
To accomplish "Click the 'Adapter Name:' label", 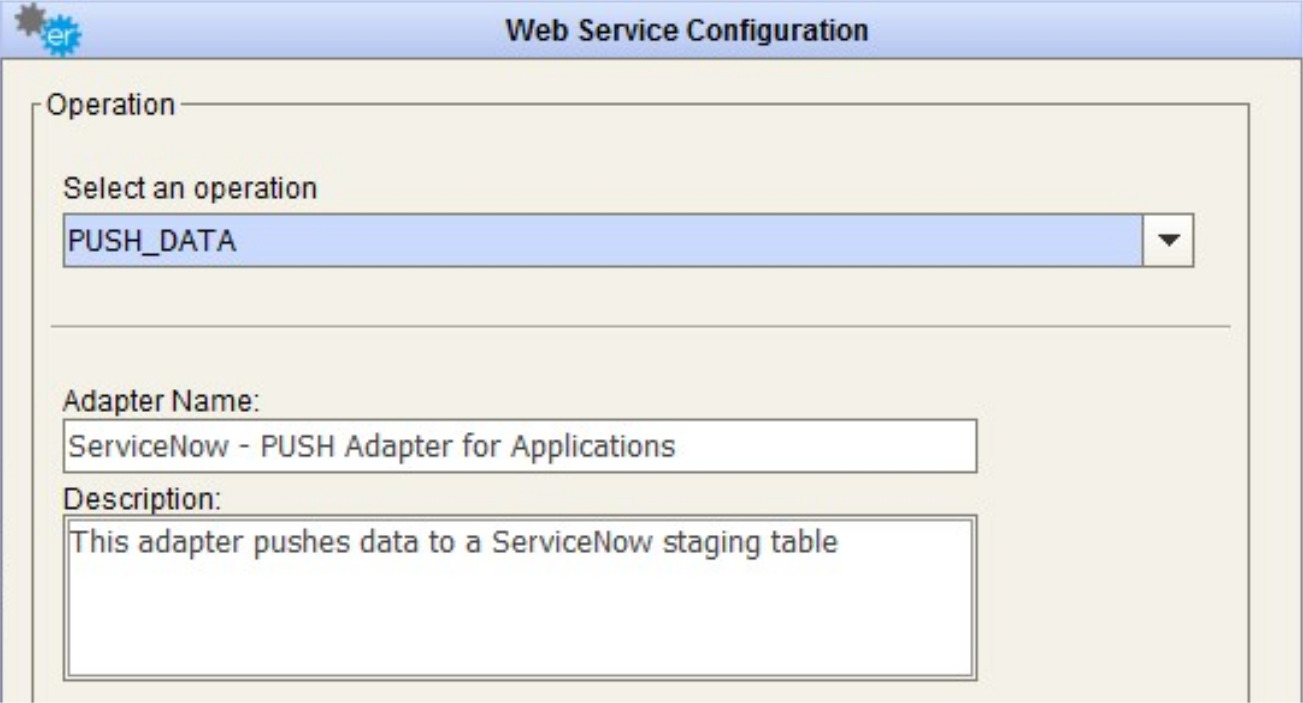I will (161, 401).
